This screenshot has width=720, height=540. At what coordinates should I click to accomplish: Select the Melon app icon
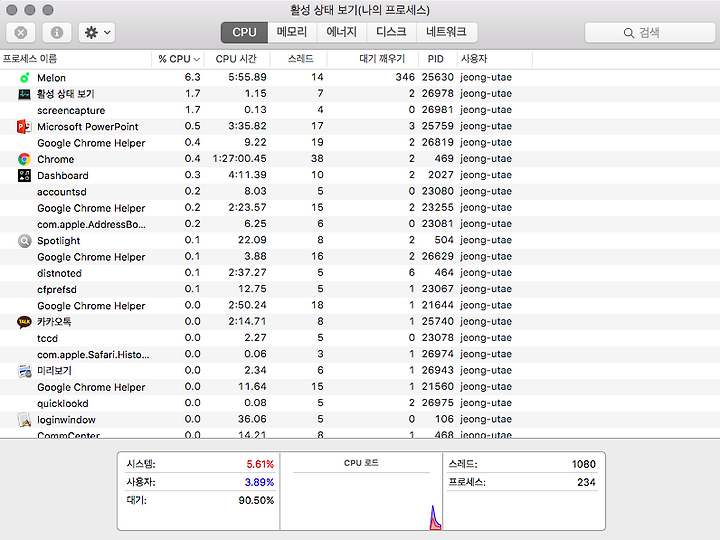click(x=24, y=78)
